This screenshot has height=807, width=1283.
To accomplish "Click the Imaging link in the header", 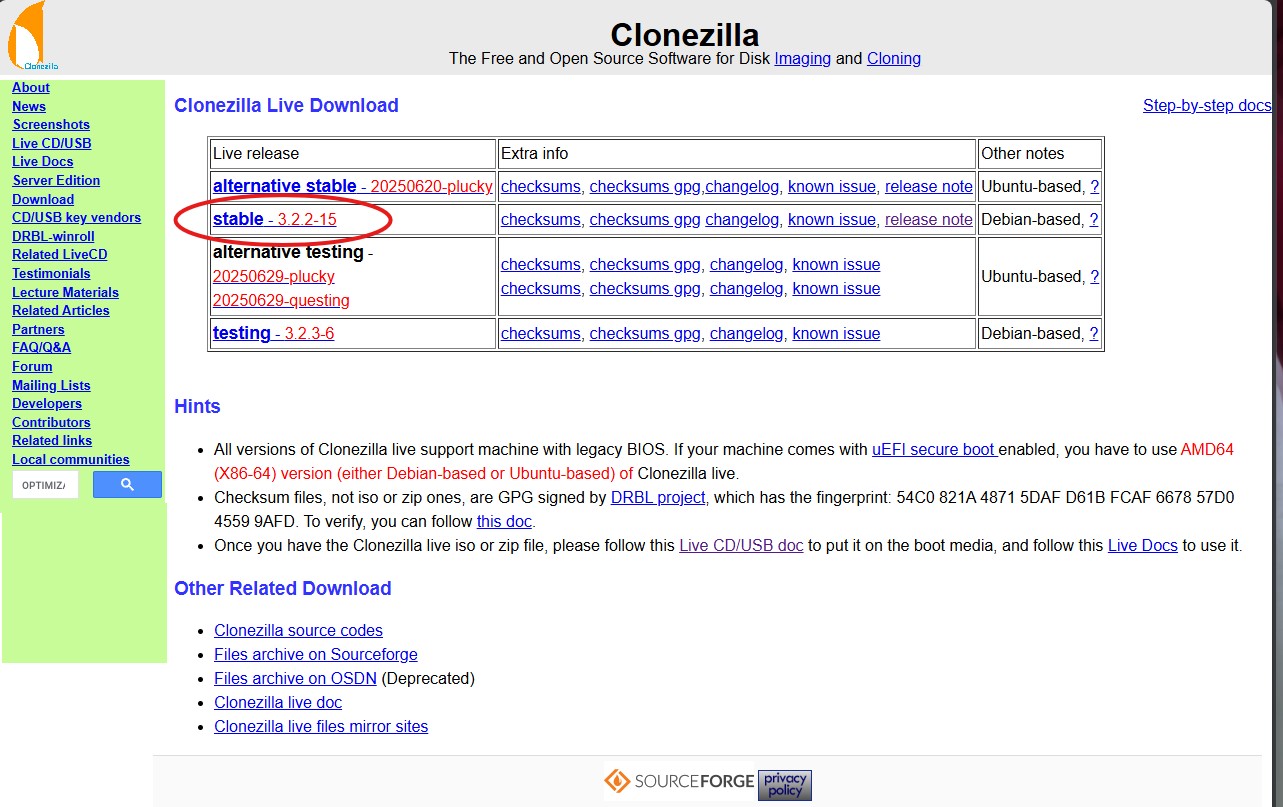I will tap(802, 58).
